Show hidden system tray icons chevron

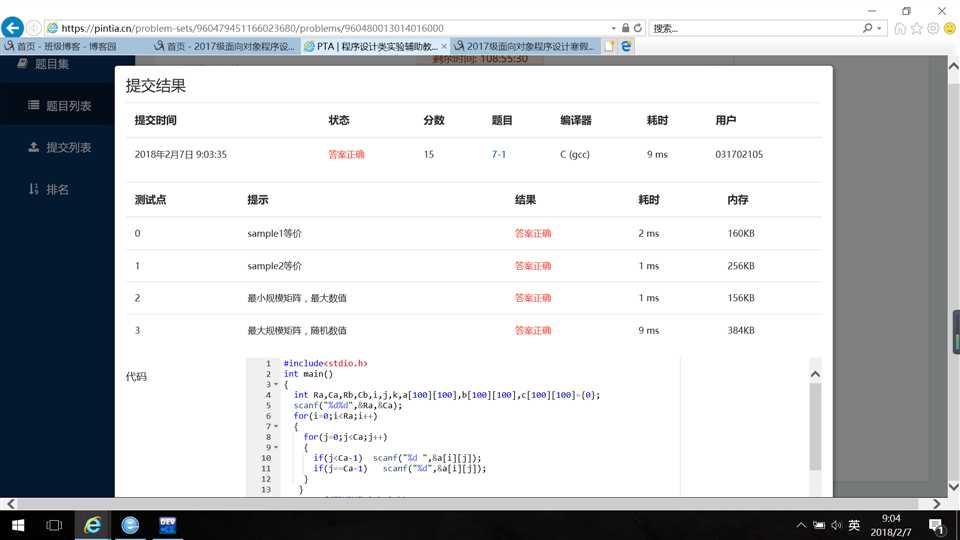(801, 525)
